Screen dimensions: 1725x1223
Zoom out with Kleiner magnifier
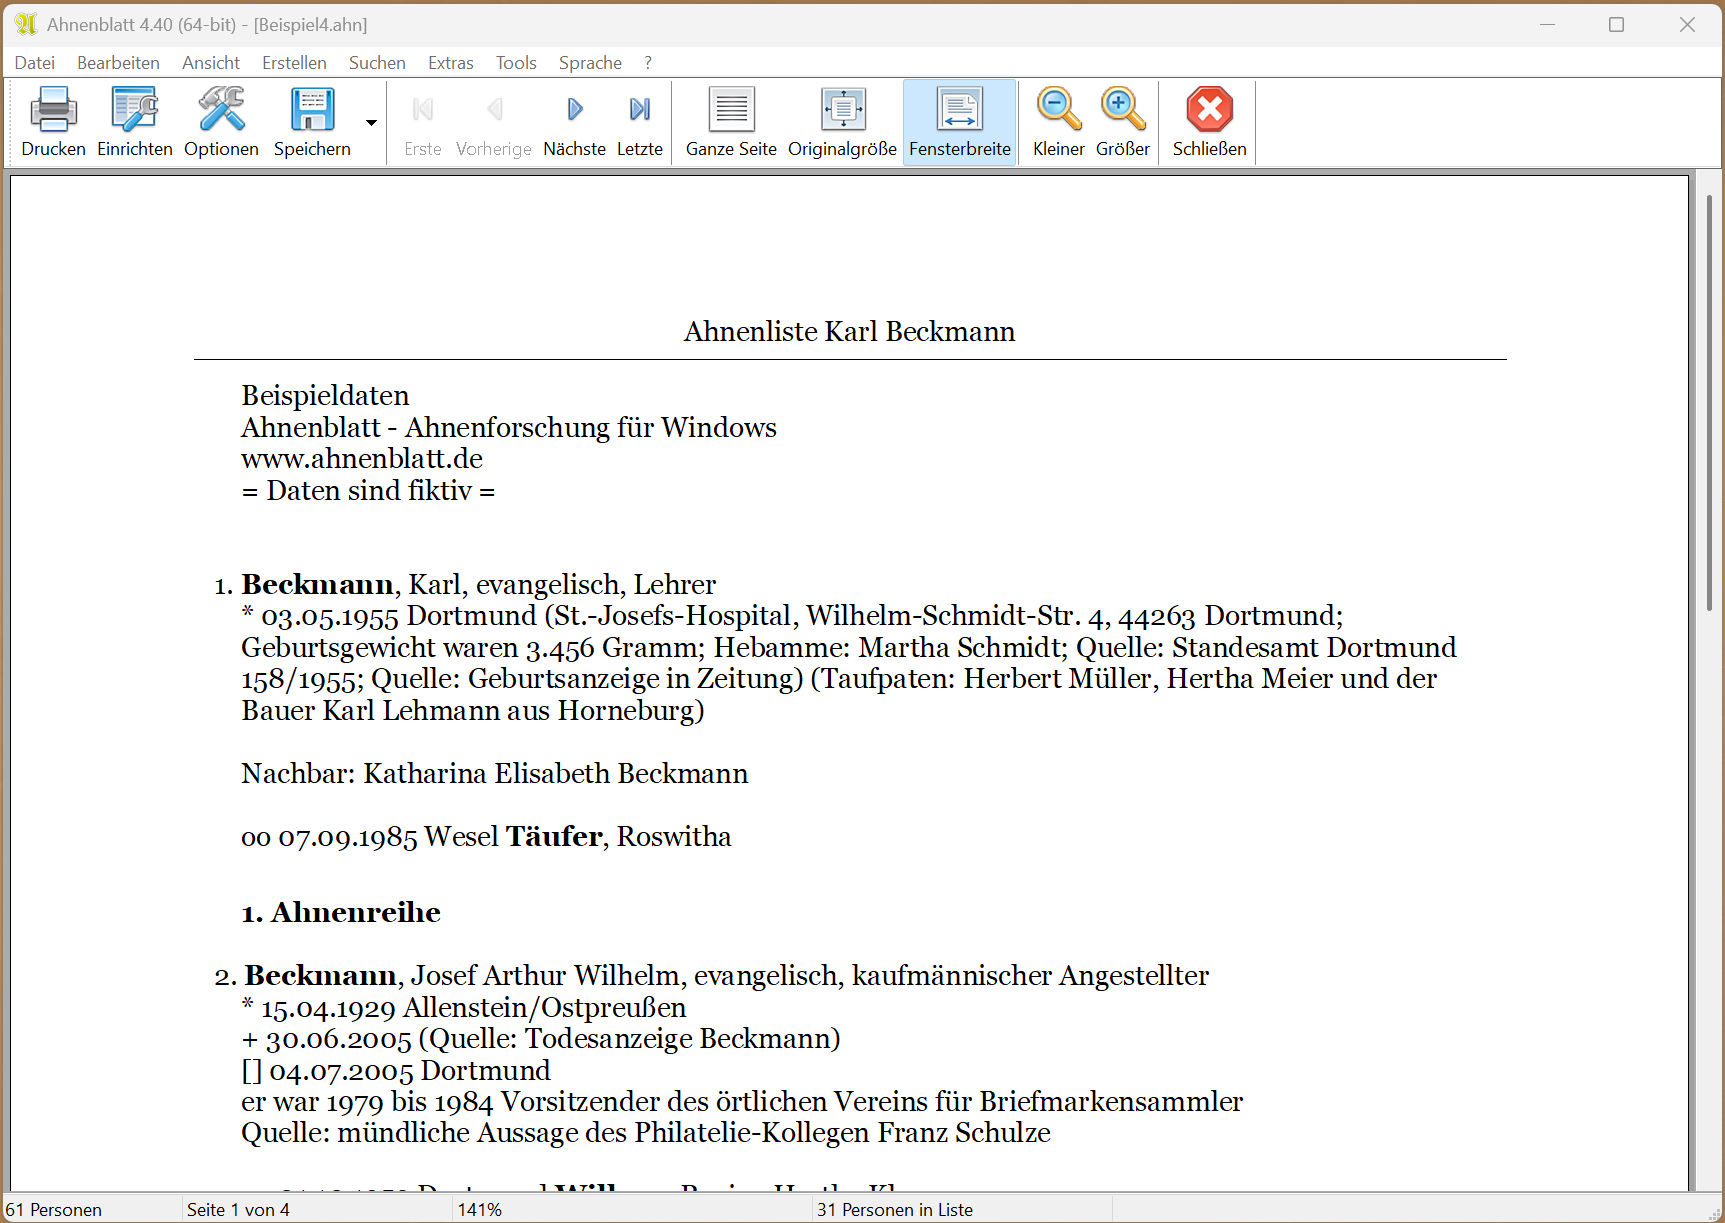(x=1058, y=111)
